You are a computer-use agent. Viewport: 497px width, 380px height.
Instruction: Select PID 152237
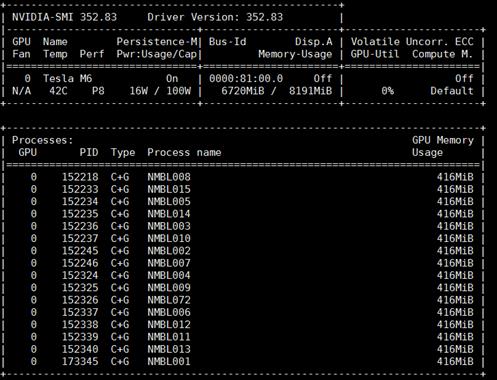tap(80, 239)
